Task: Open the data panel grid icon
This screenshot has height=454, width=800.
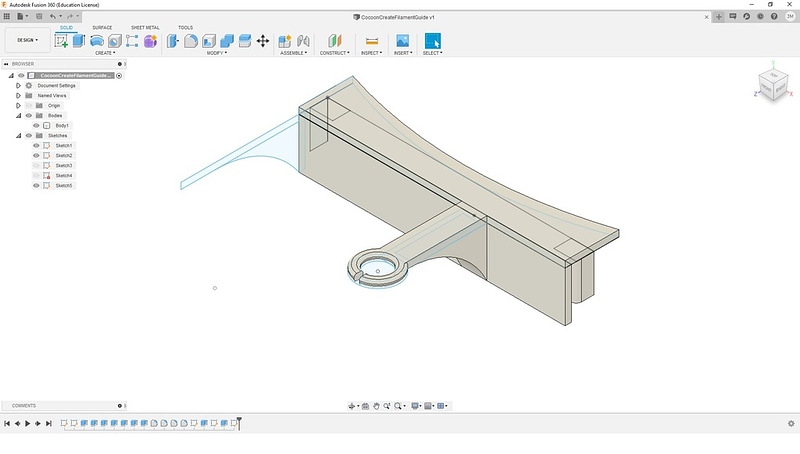Action: click(x=7, y=16)
